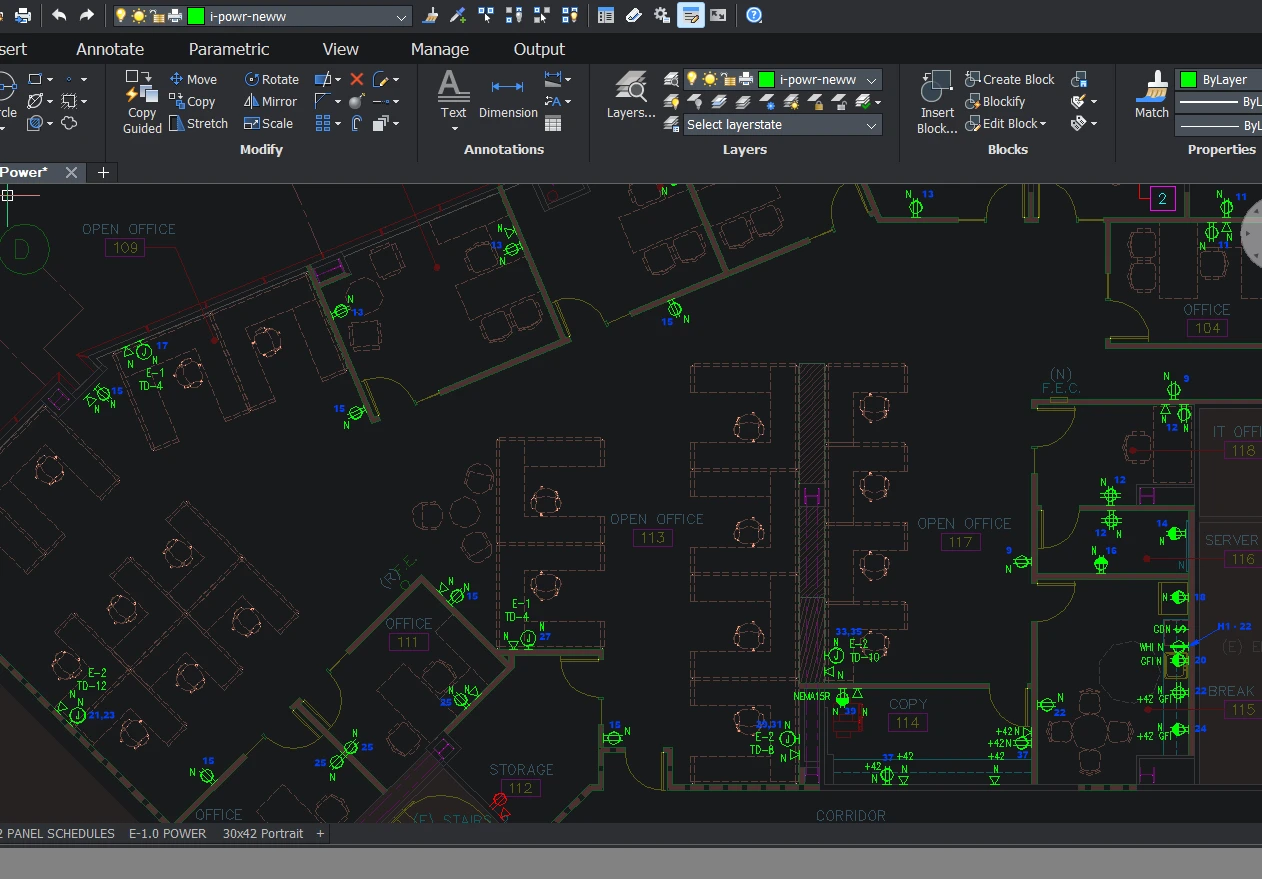Switch to the 30x42 Portrait layout tab
This screenshot has height=879, width=1262.
(x=263, y=833)
